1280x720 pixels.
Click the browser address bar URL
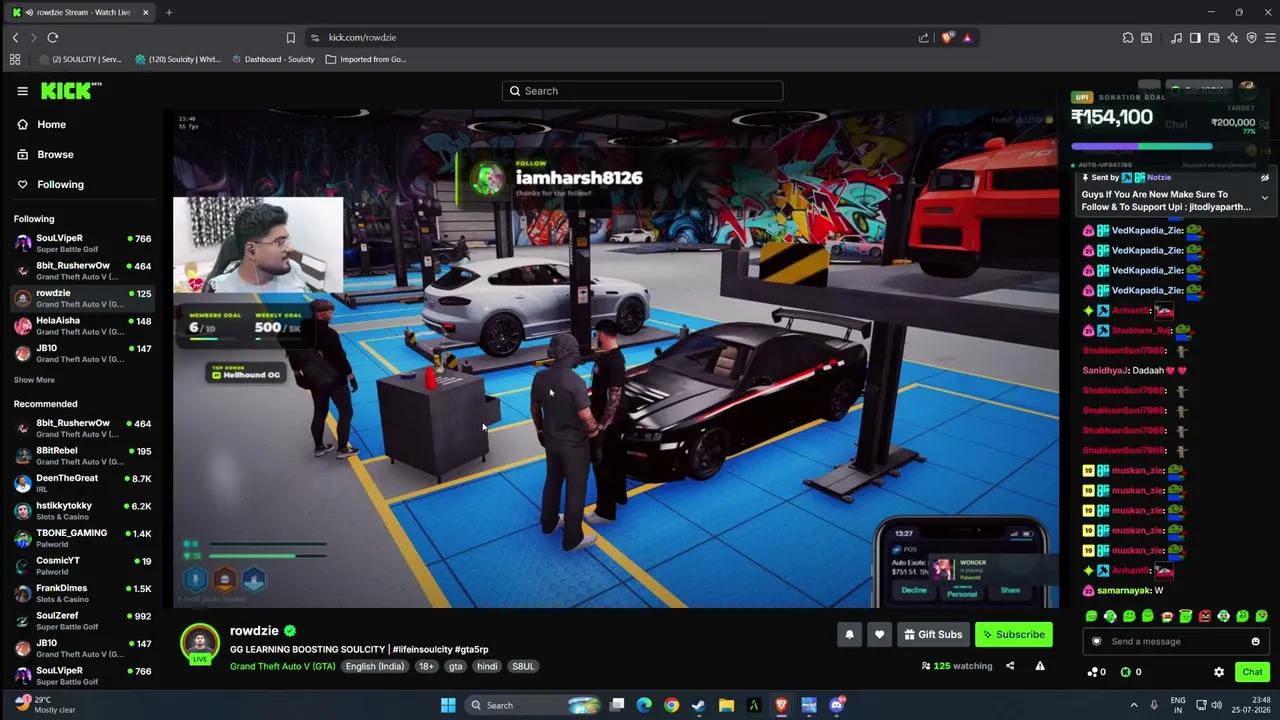[362, 38]
